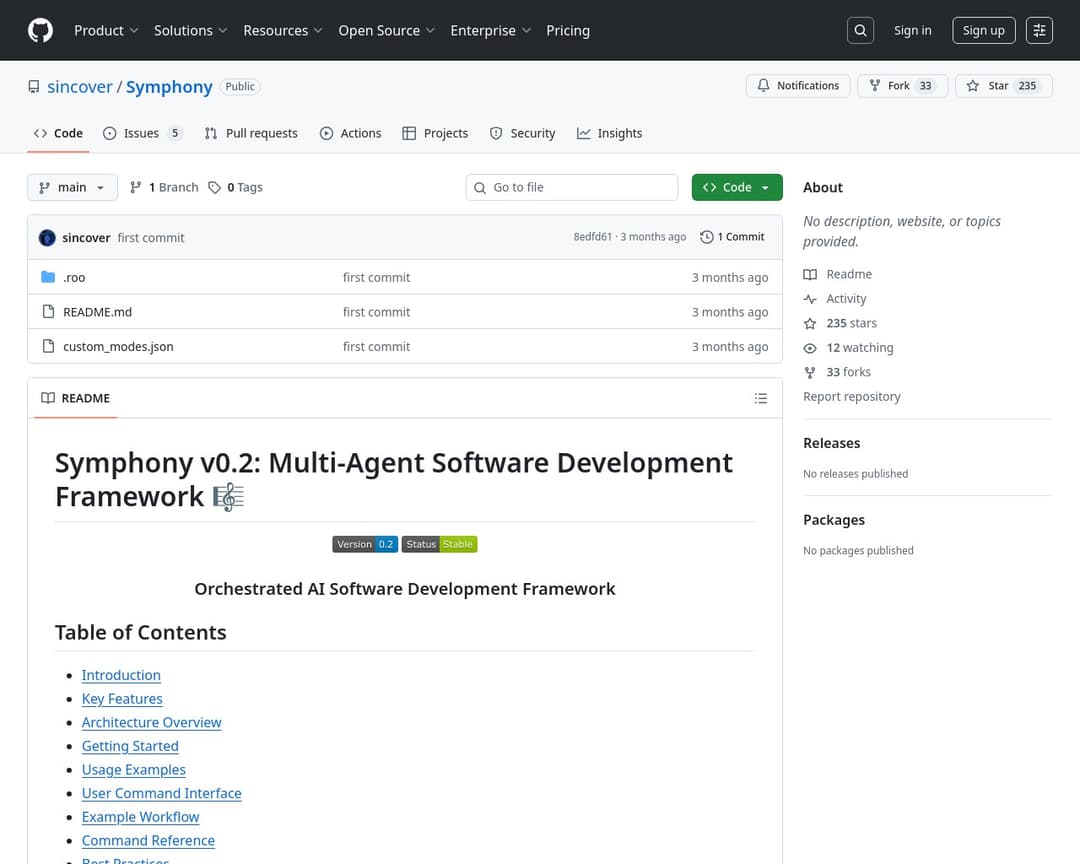Open the Getting Started link
Viewport: 1080px width, 864px height.
130,746
